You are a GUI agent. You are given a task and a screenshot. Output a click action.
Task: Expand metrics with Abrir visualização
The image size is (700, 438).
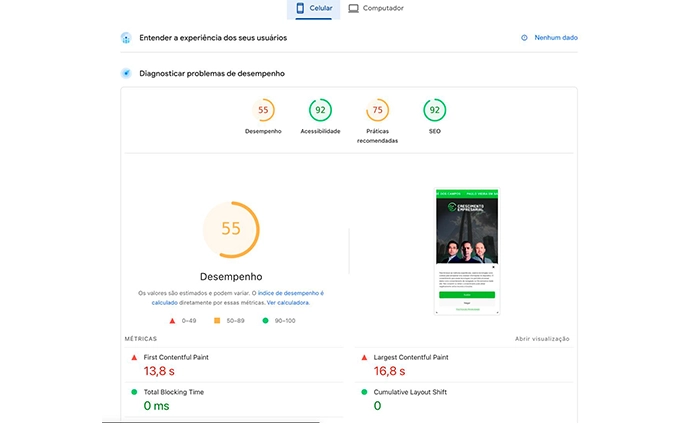[541, 339]
